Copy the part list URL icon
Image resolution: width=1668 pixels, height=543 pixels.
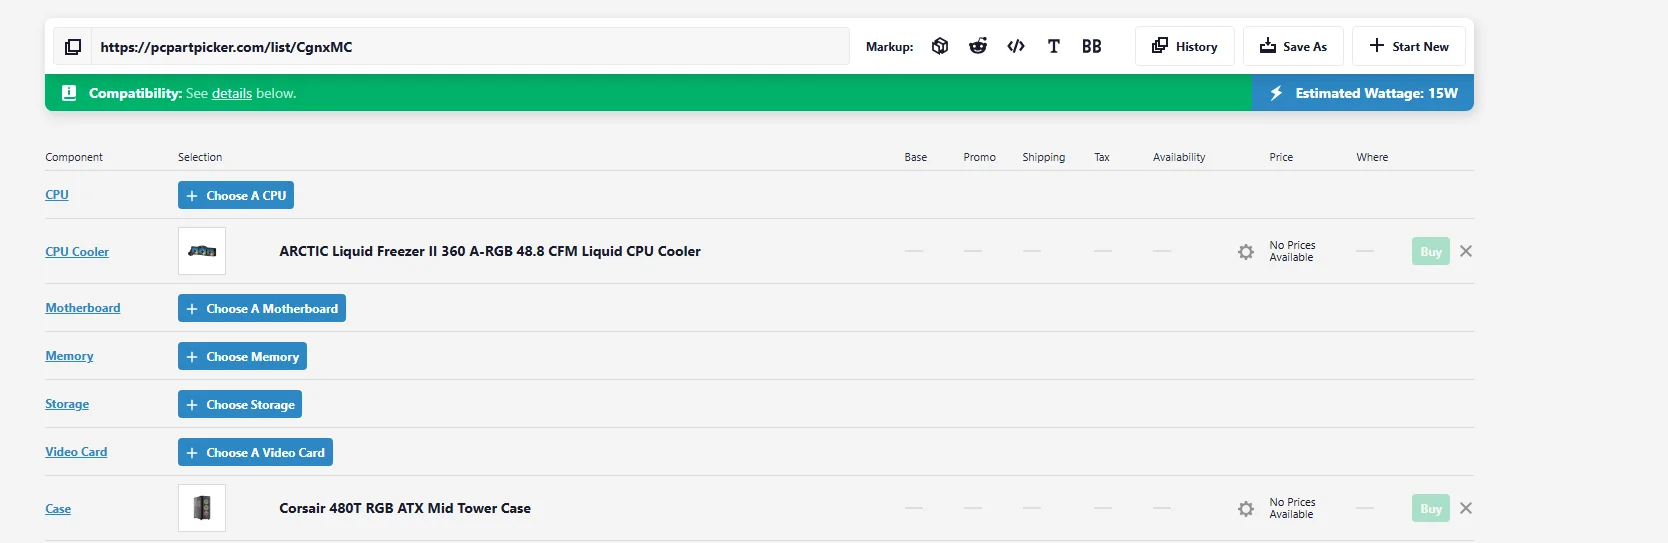(73, 47)
